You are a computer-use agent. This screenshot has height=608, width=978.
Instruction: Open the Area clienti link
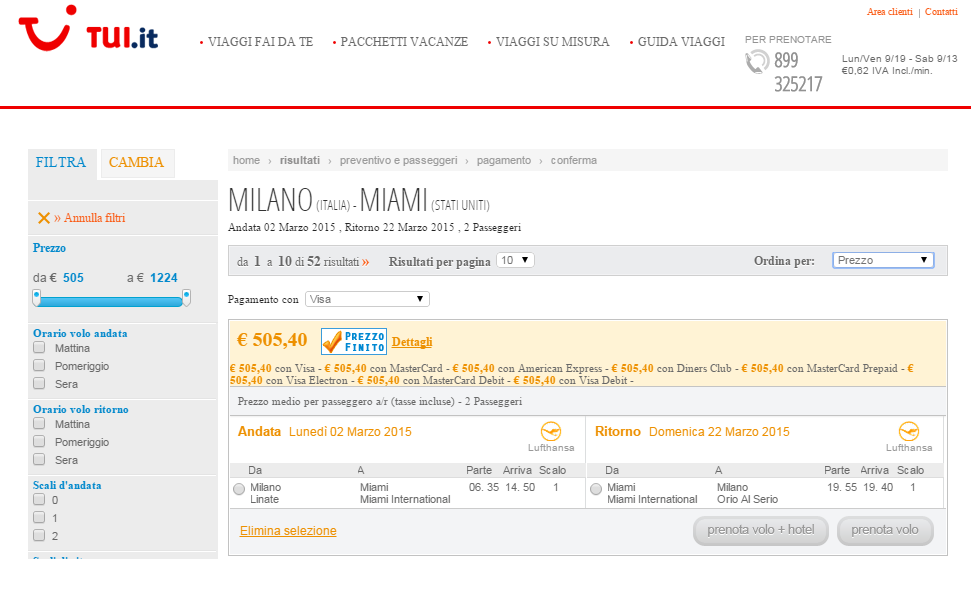[889, 12]
